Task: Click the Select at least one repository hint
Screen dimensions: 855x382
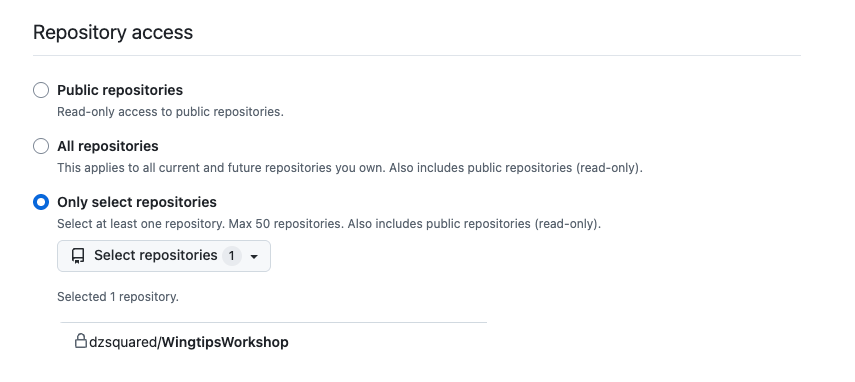Action: point(141,224)
